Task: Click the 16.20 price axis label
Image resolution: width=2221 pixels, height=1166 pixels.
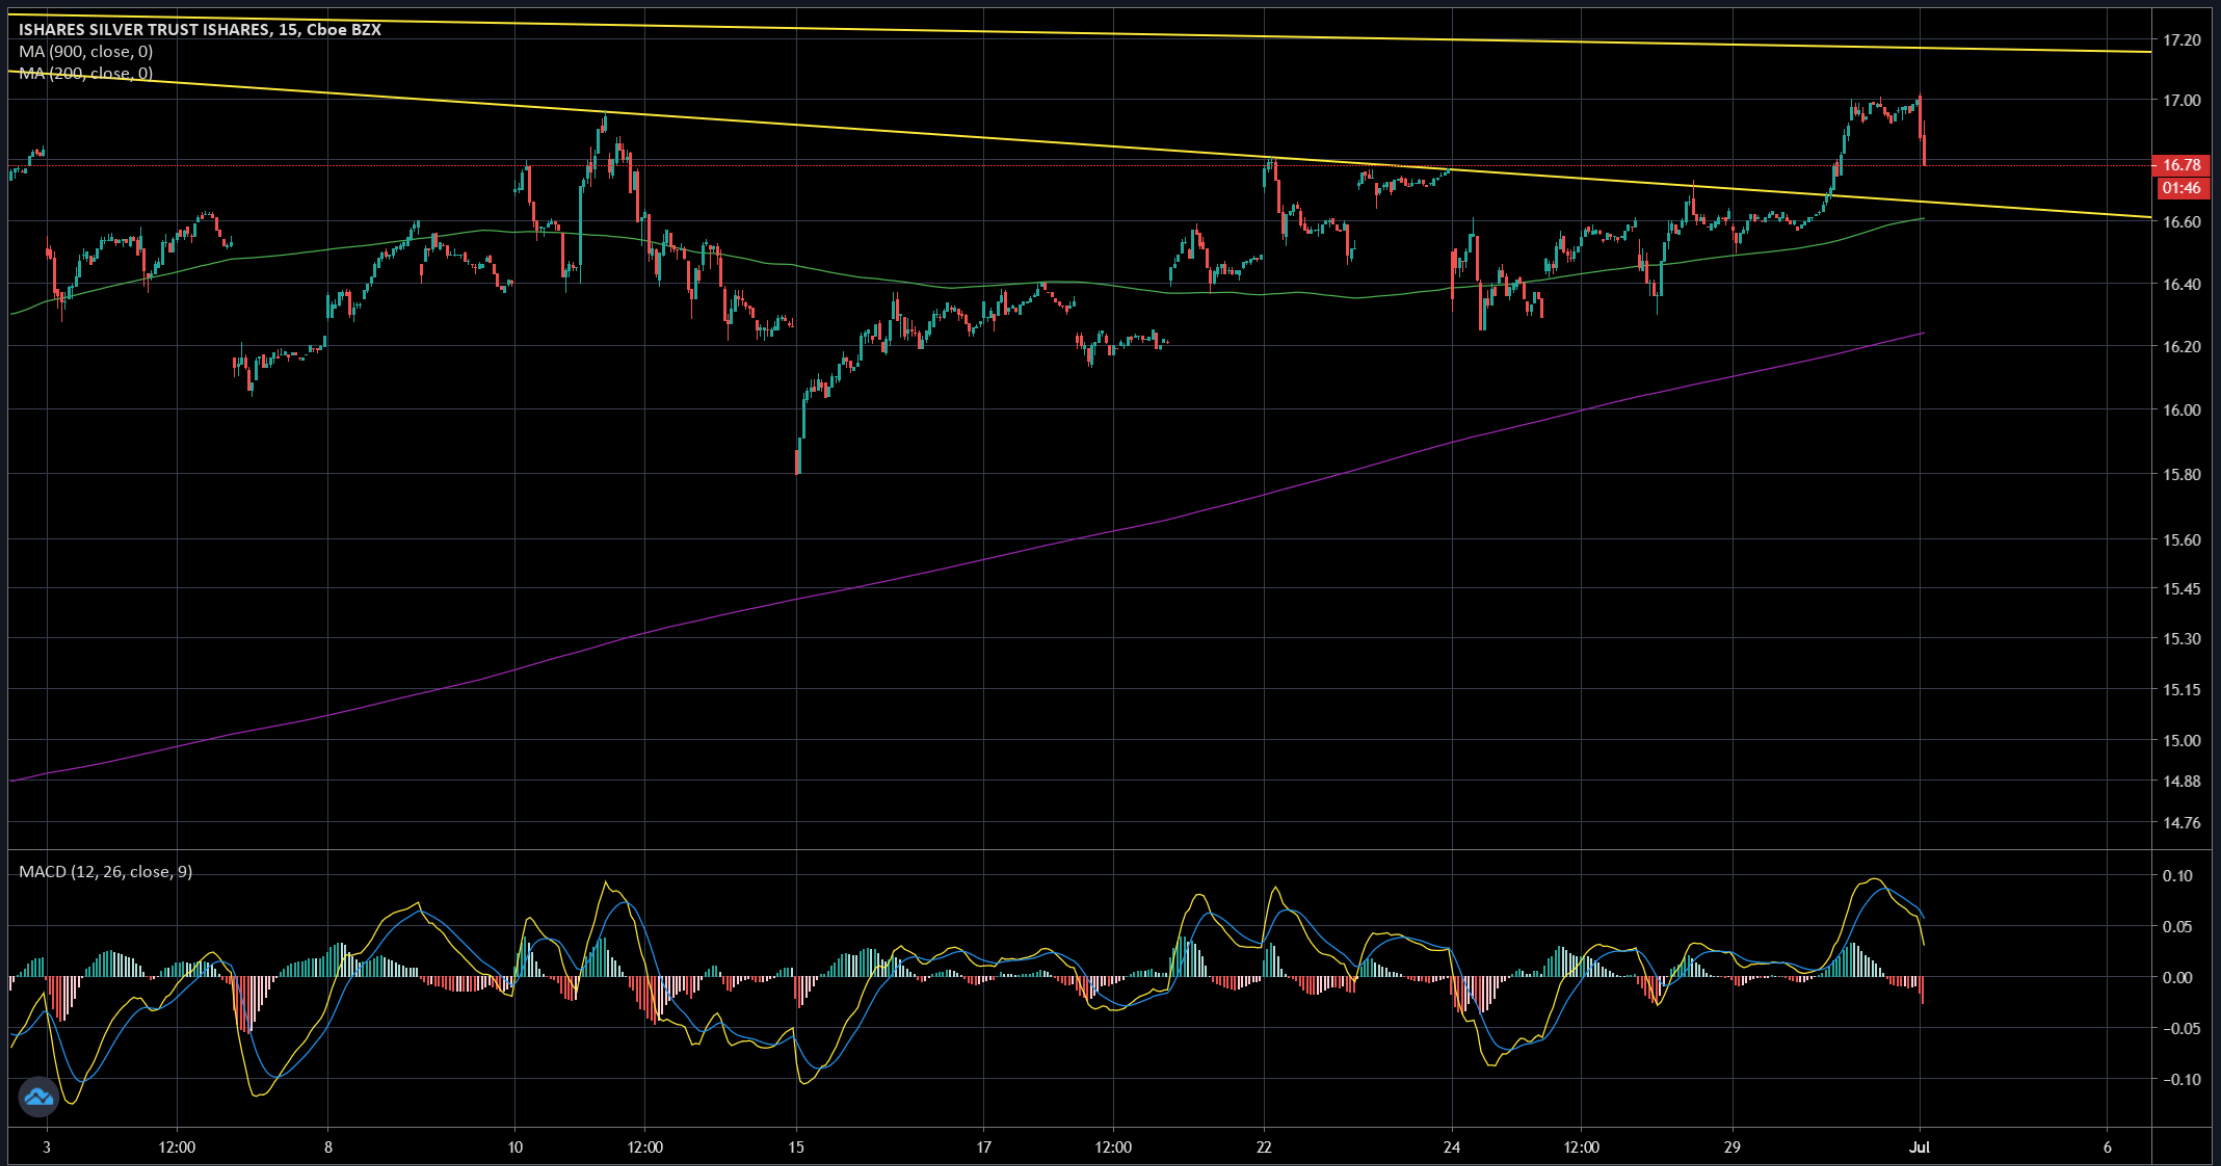Action: [2181, 347]
